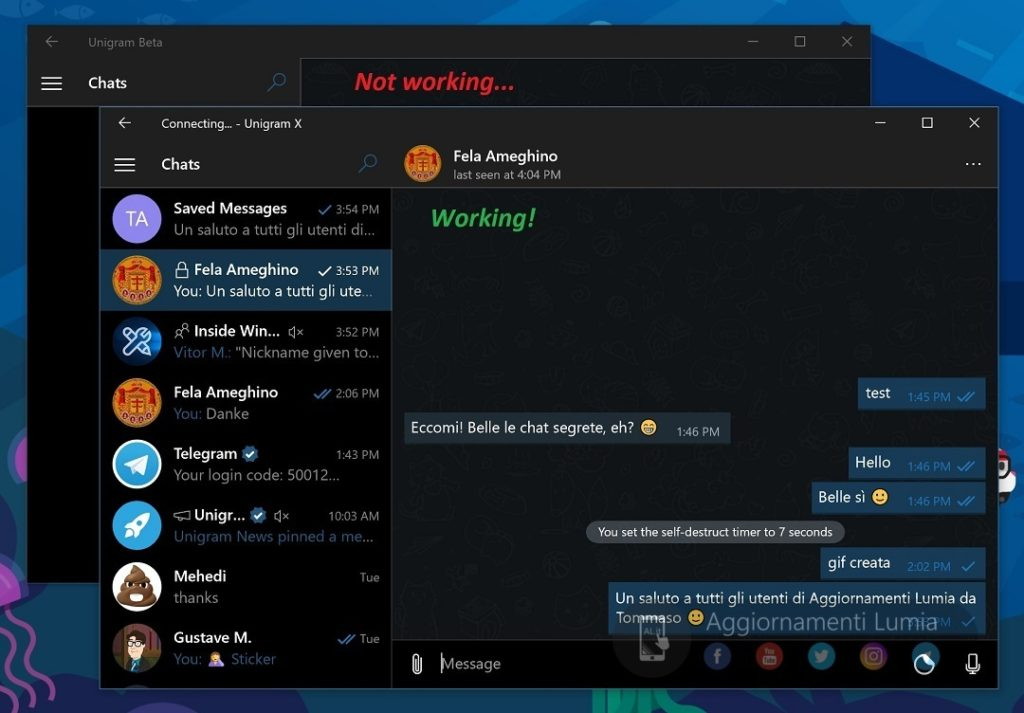Open Saved Messages via the TA avatar

[137, 219]
